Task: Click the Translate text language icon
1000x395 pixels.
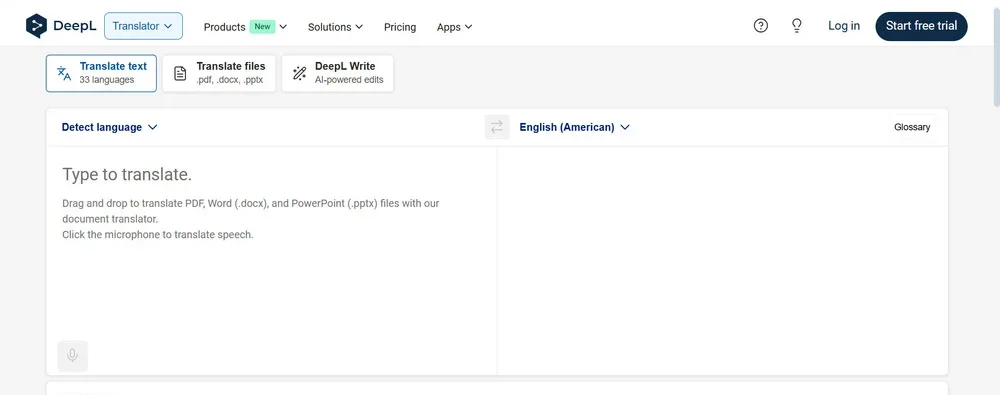Action: [64, 73]
